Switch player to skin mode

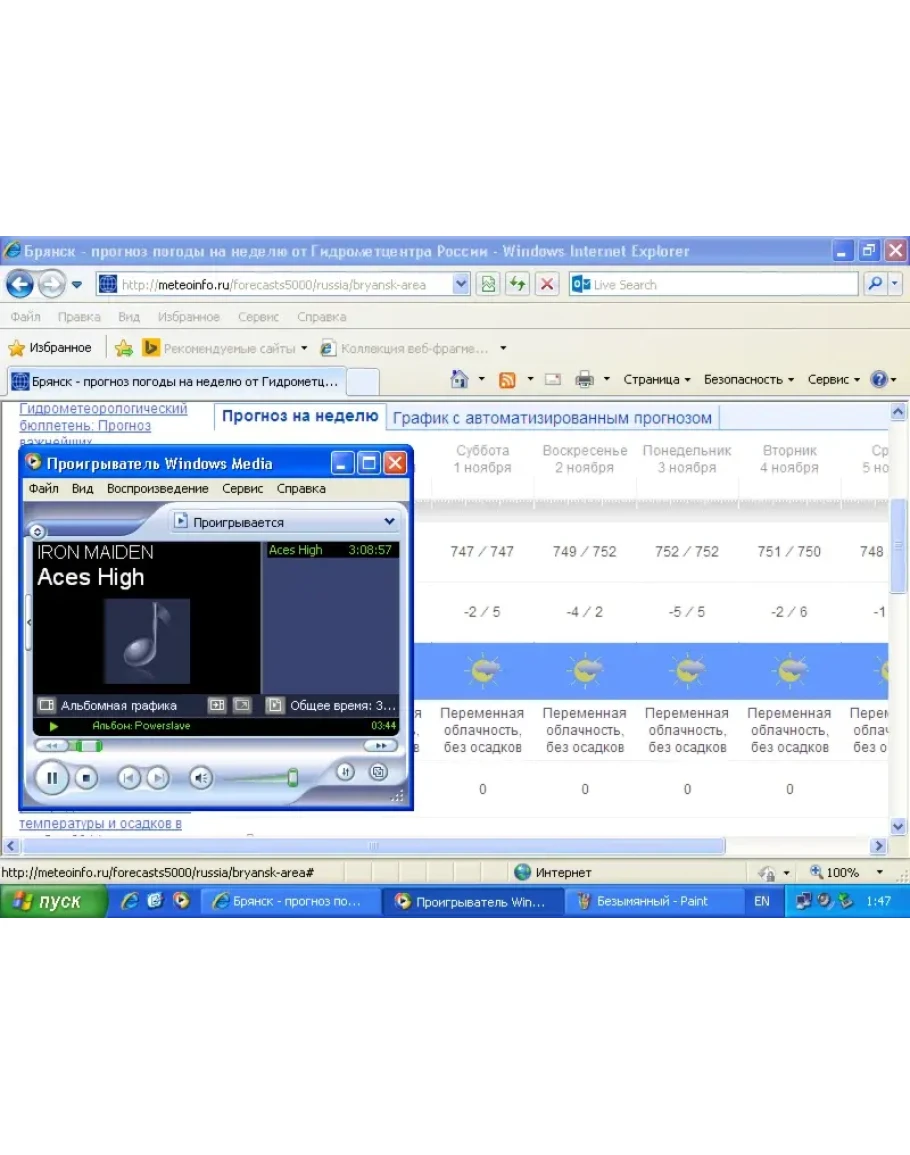point(378,771)
